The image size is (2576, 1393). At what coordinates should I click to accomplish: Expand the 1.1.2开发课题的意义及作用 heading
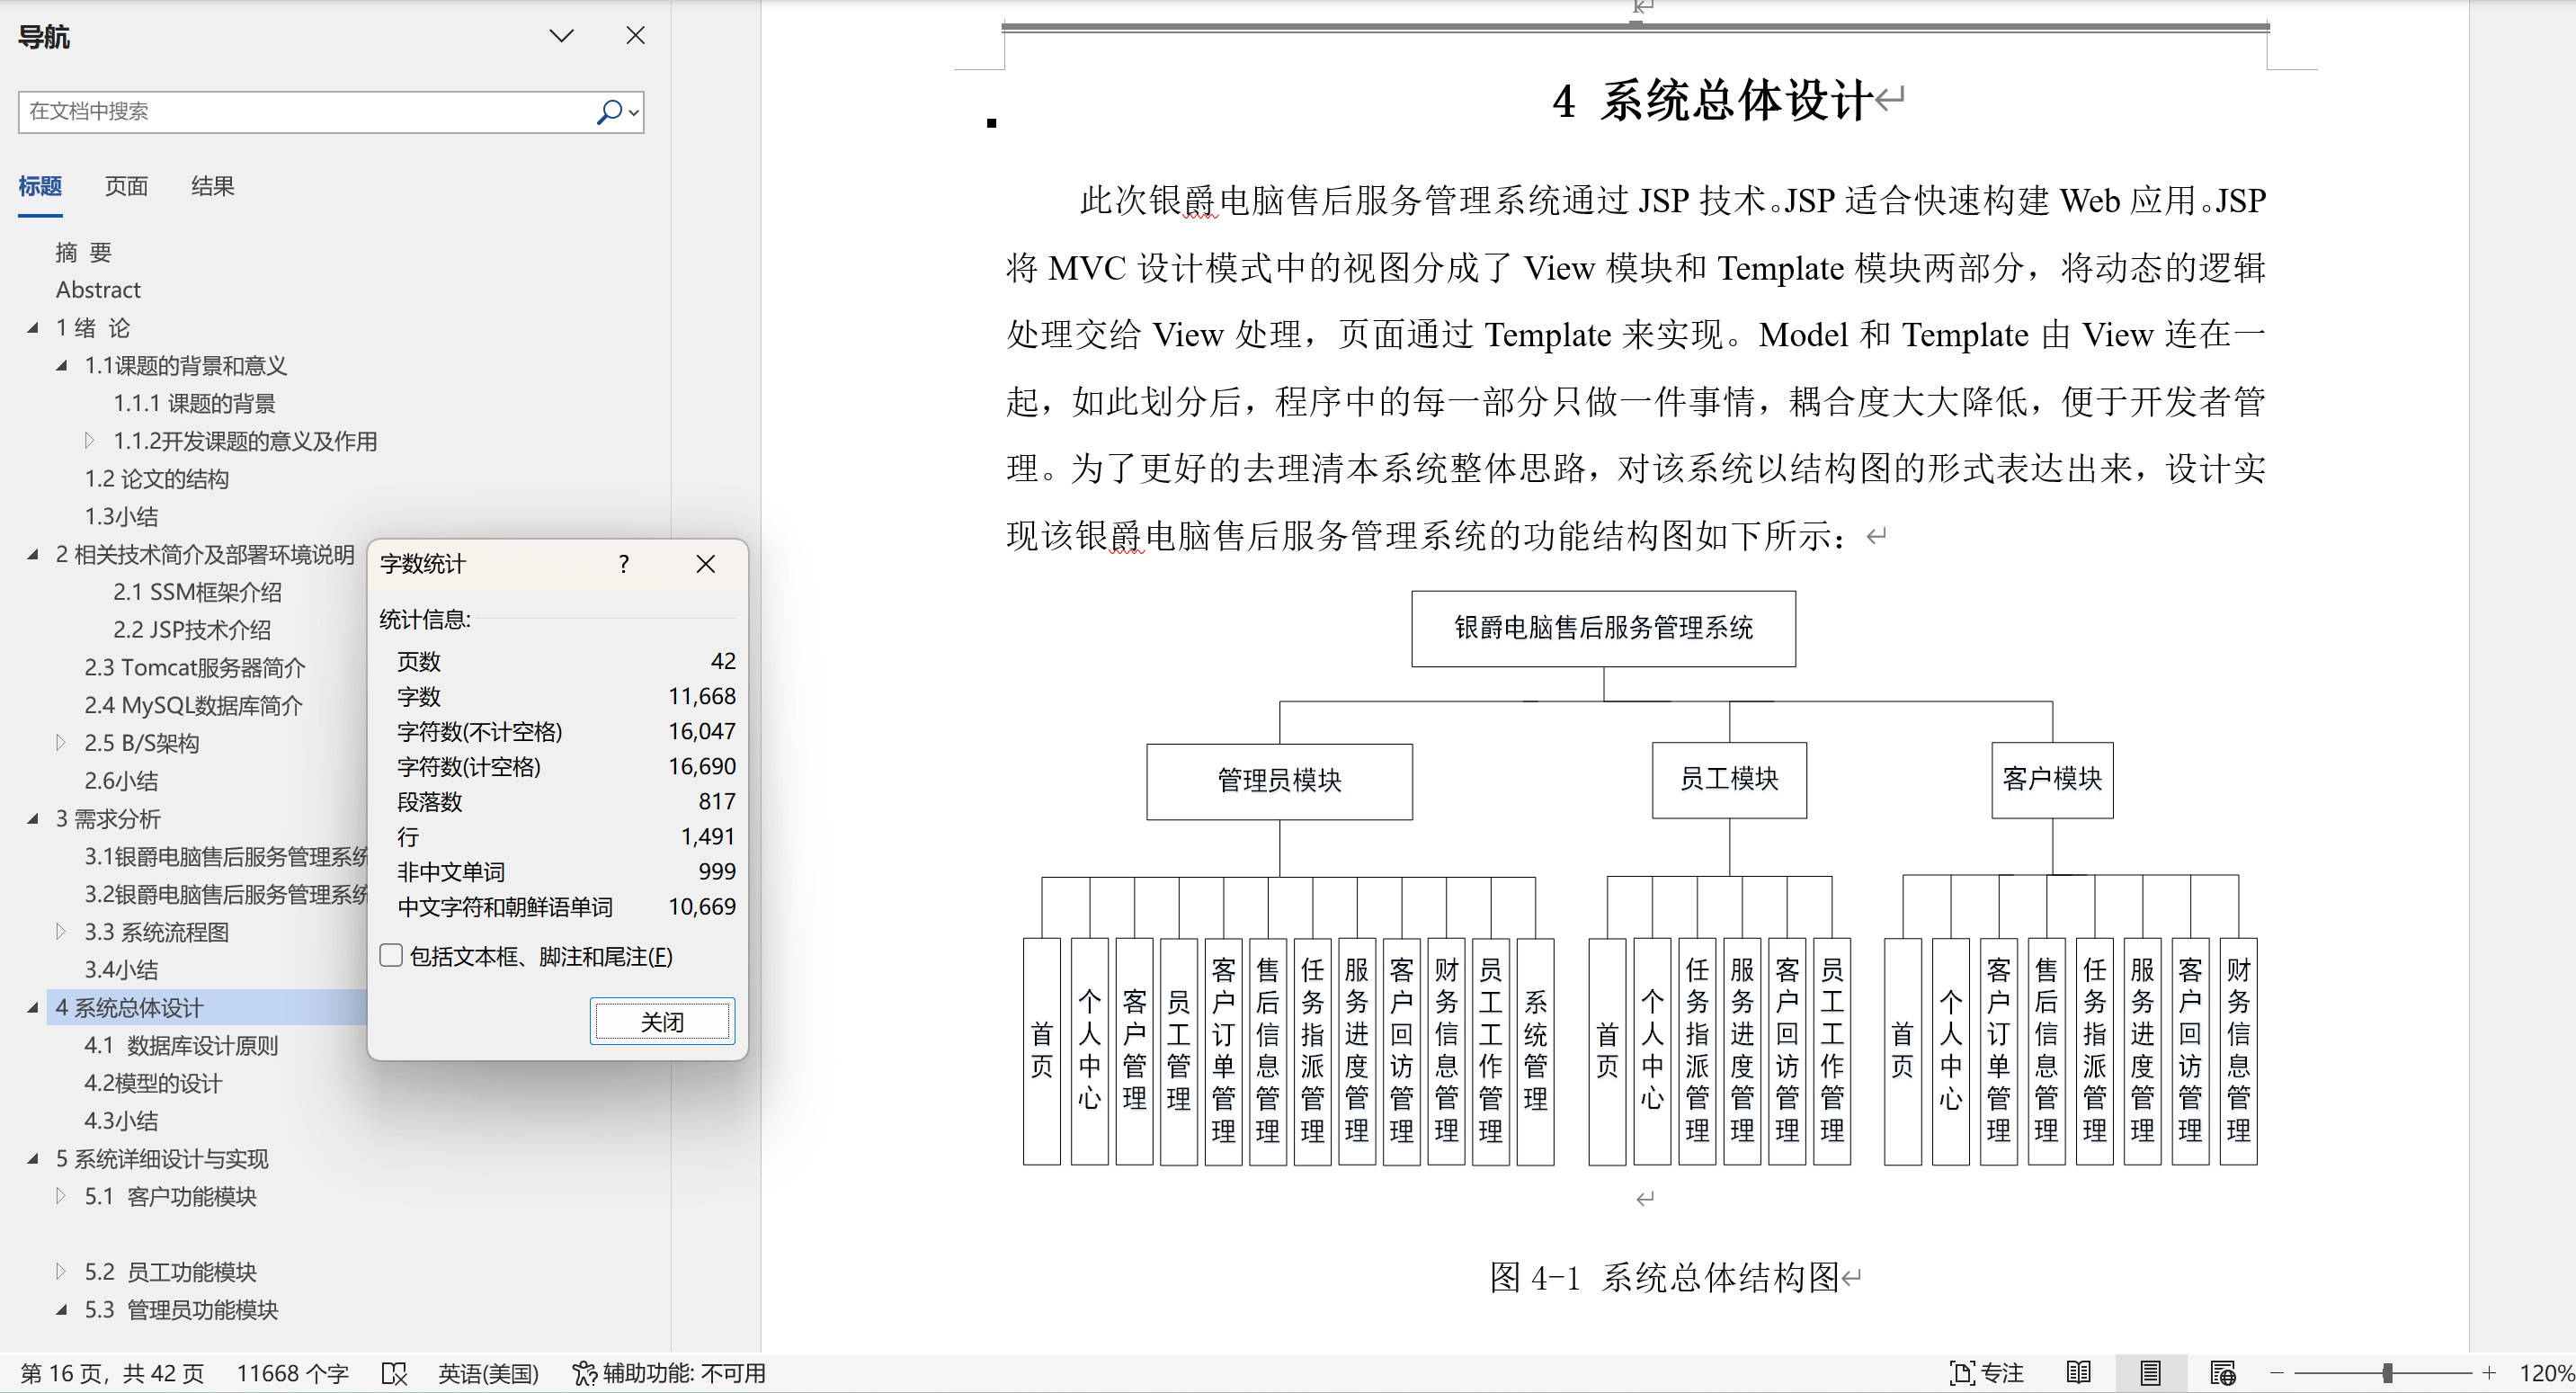coord(90,440)
